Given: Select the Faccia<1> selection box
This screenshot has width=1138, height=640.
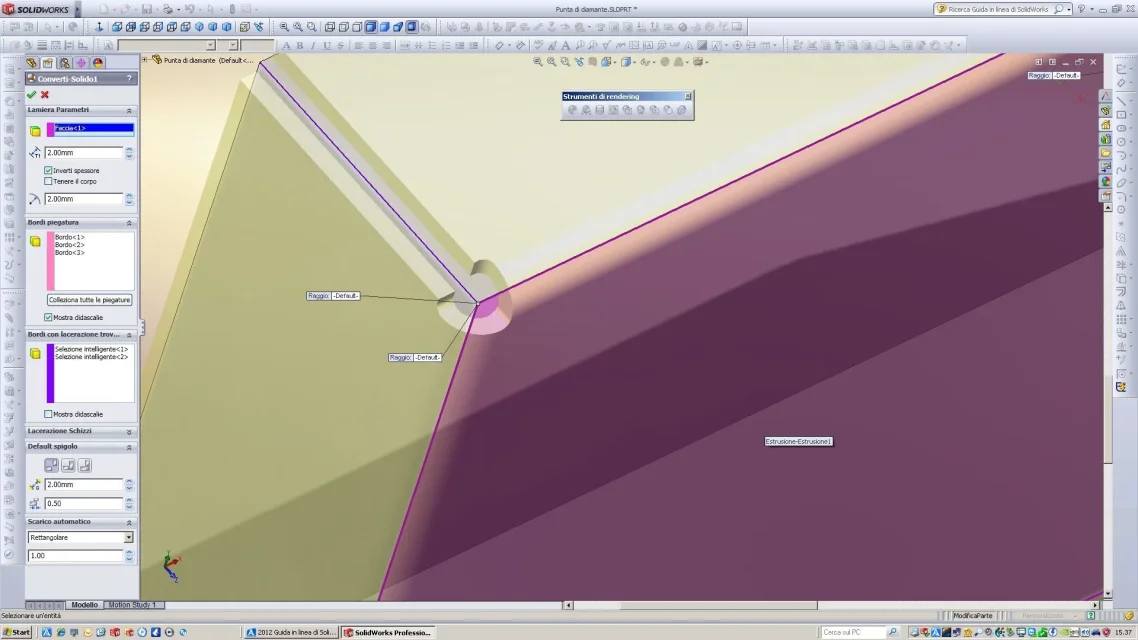Looking at the screenshot, I should pyautogui.click(x=94, y=128).
